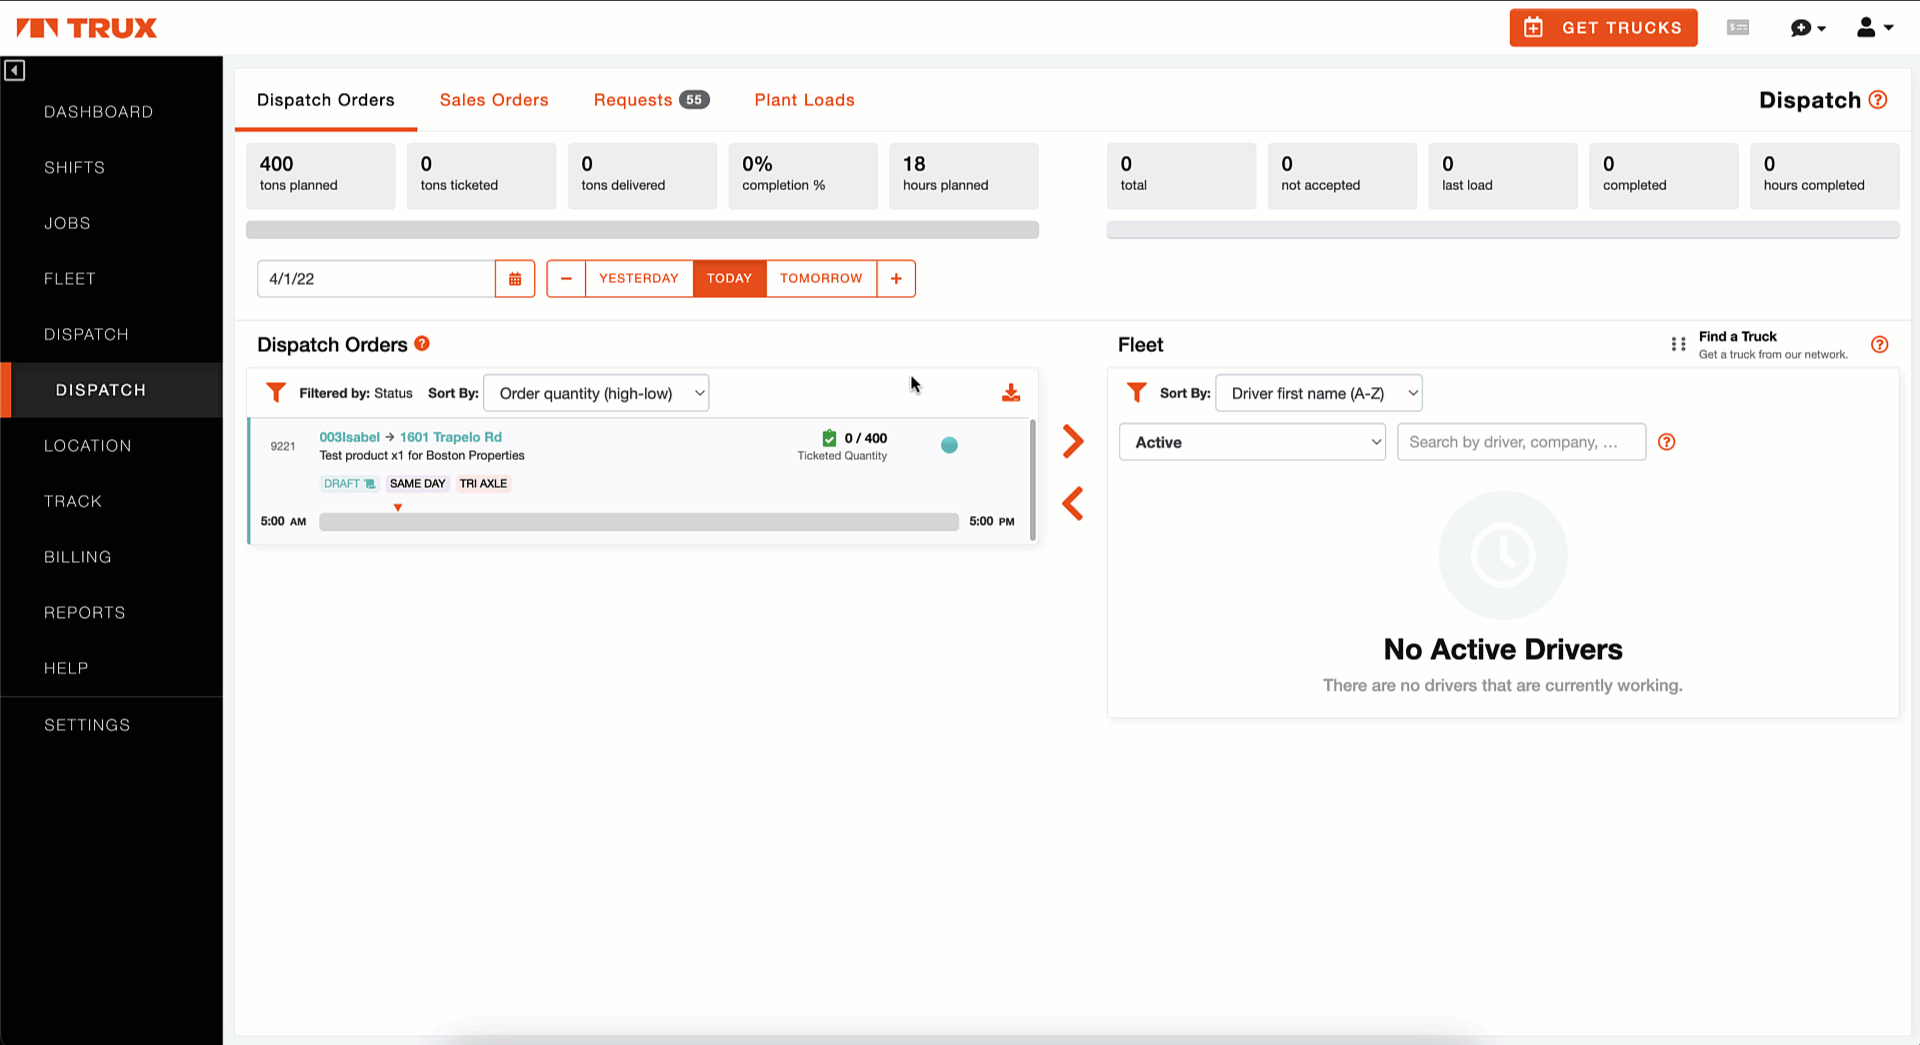
Task: Collapse the sidebar with the arrow icon
Action: pos(14,70)
